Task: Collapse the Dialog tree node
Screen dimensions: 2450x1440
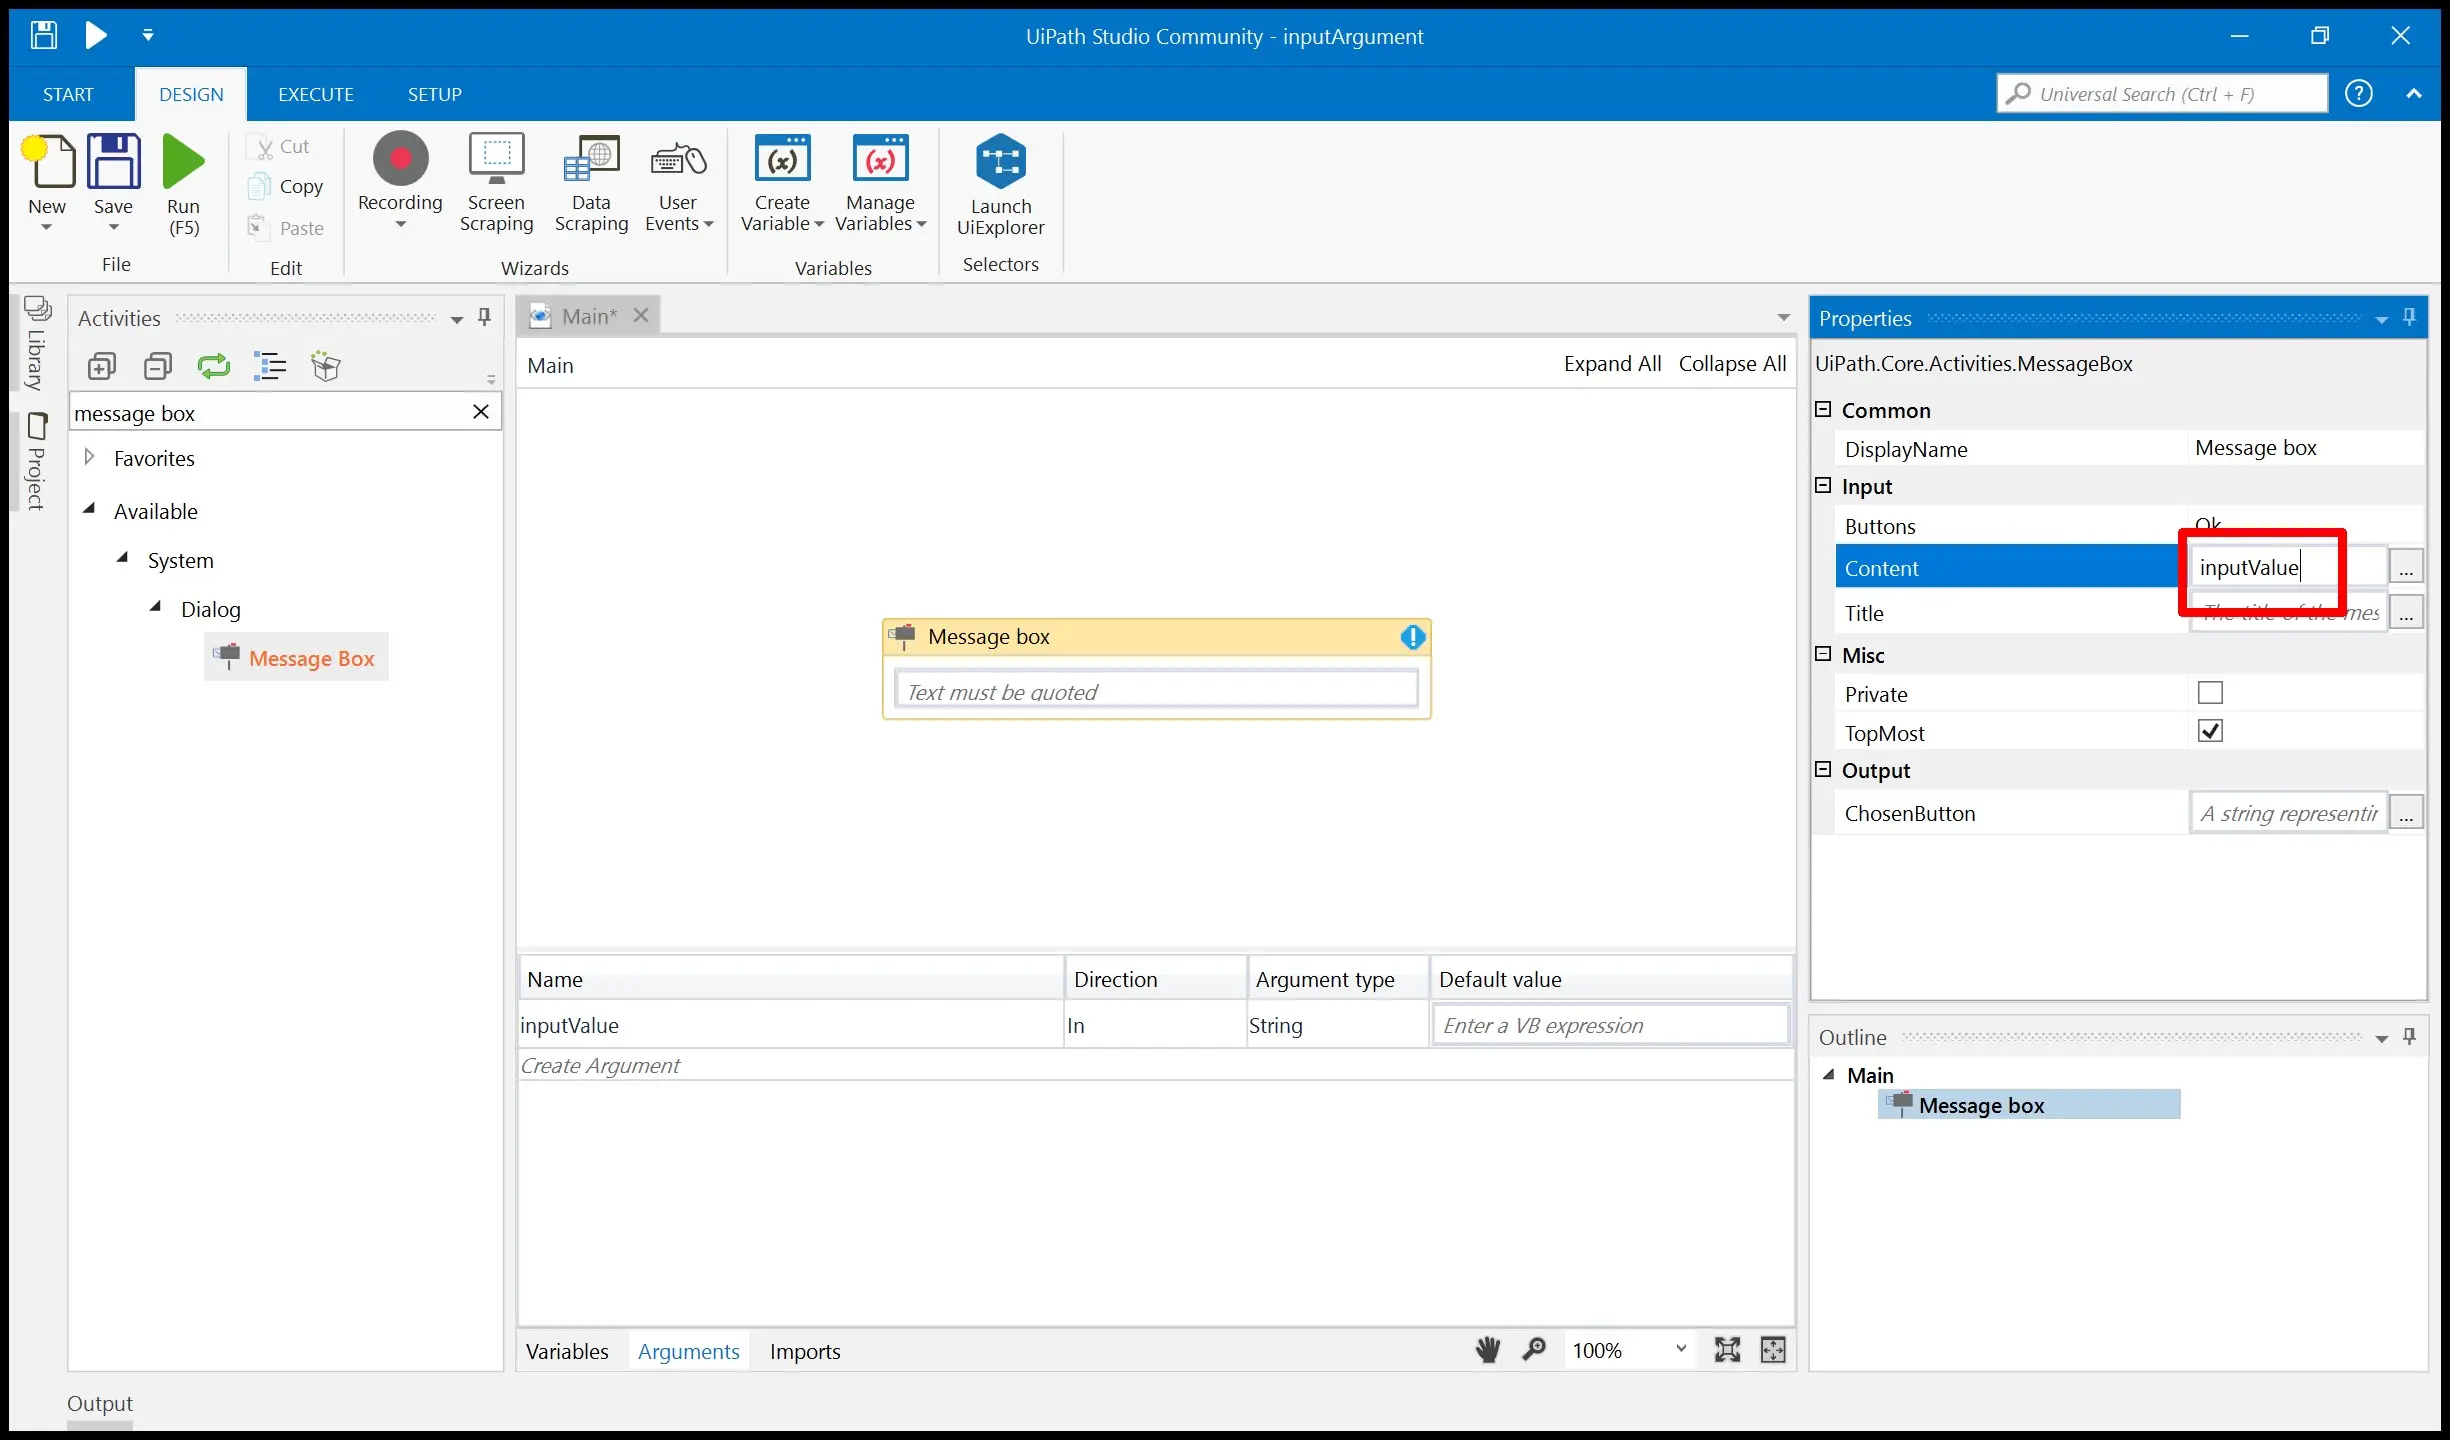Action: [155, 607]
